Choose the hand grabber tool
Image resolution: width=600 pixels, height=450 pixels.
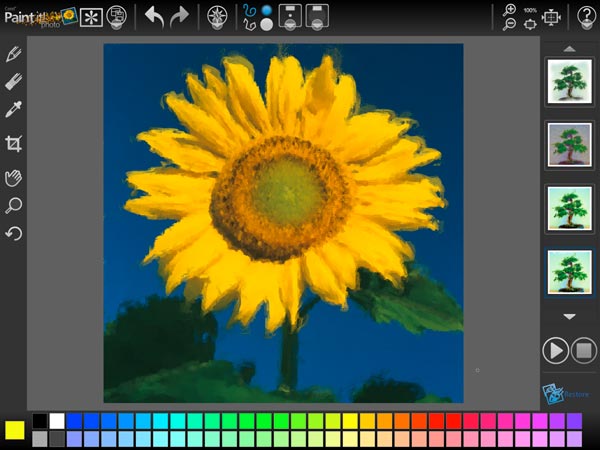click(14, 176)
